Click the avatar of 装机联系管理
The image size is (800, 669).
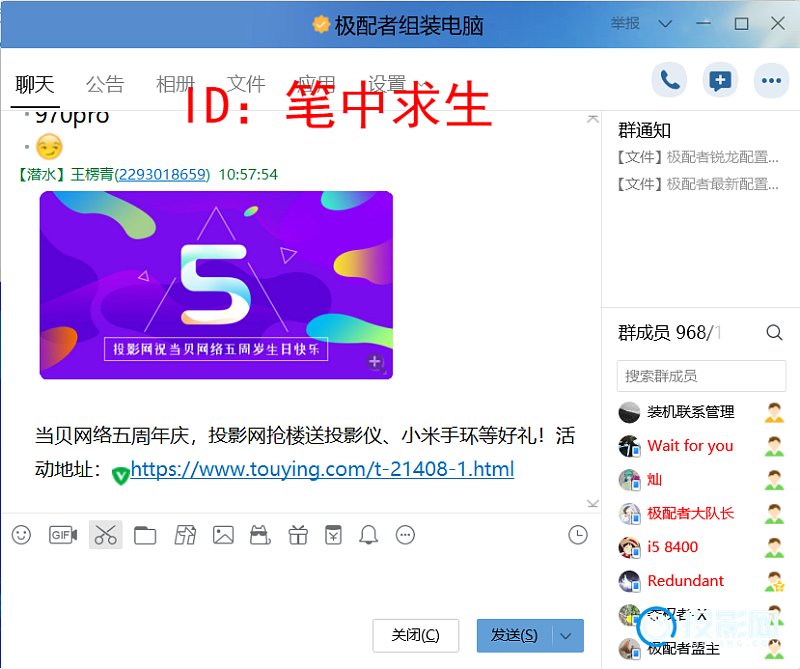pos(629,412)
